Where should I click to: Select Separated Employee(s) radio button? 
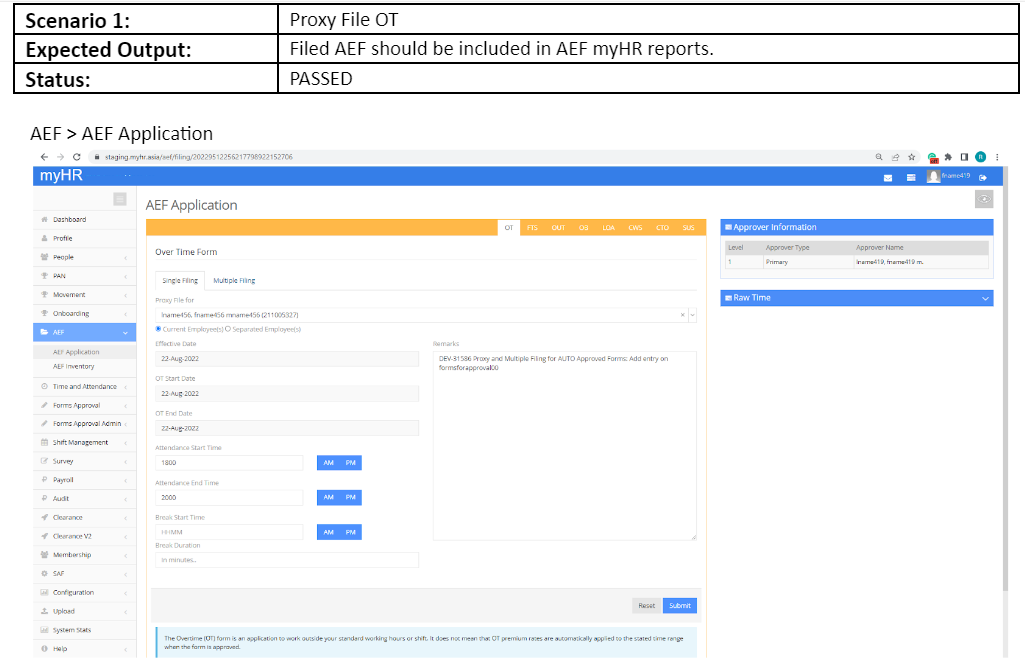point(227,329)
